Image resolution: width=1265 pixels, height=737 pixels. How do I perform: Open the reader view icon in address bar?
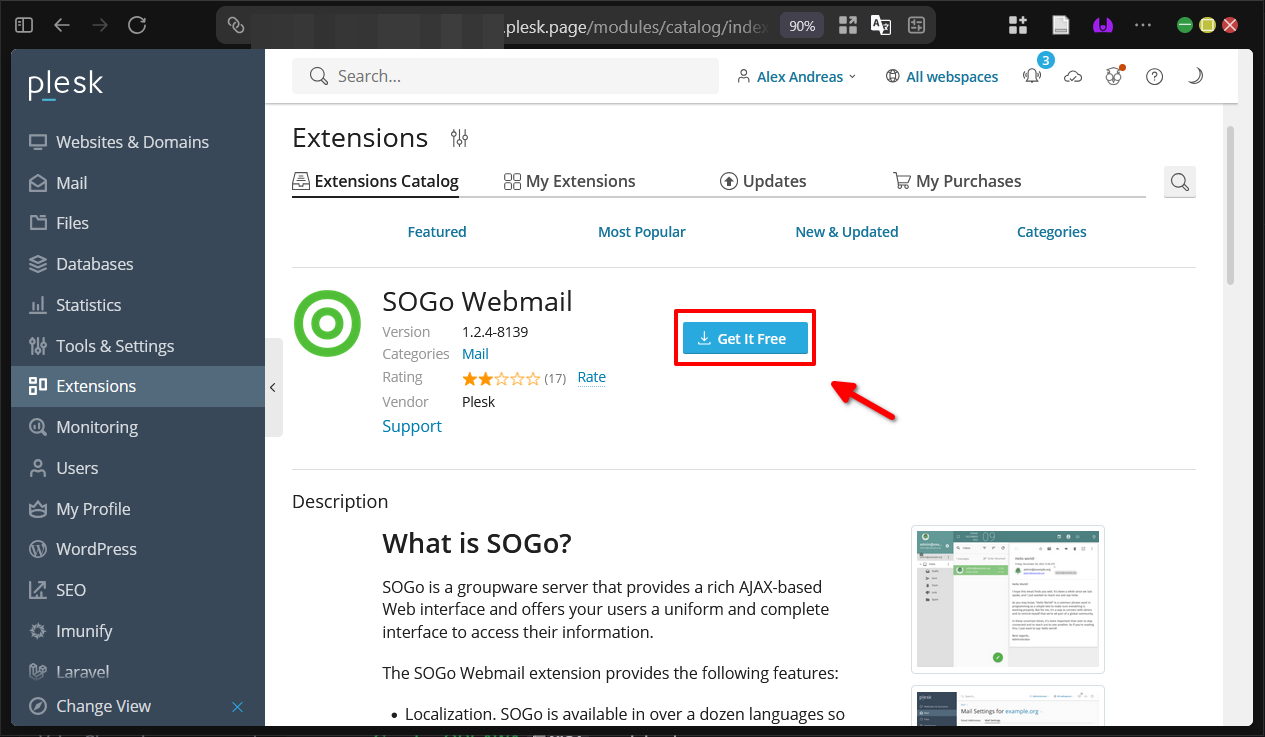click(915, 26)
